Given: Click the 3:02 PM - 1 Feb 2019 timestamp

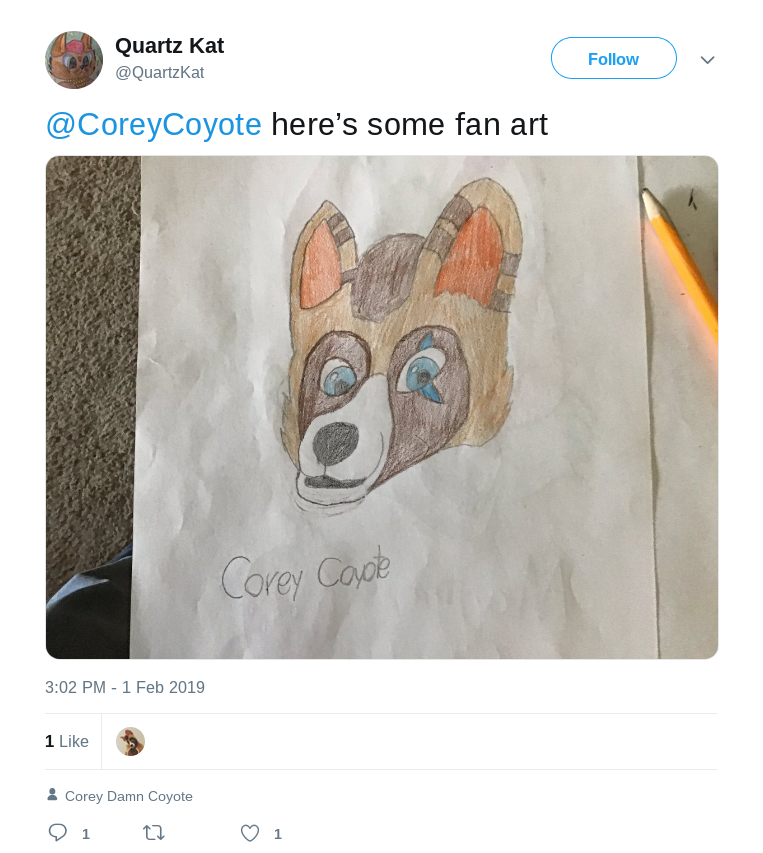Looking at the screenshot, I should point(125,687).
